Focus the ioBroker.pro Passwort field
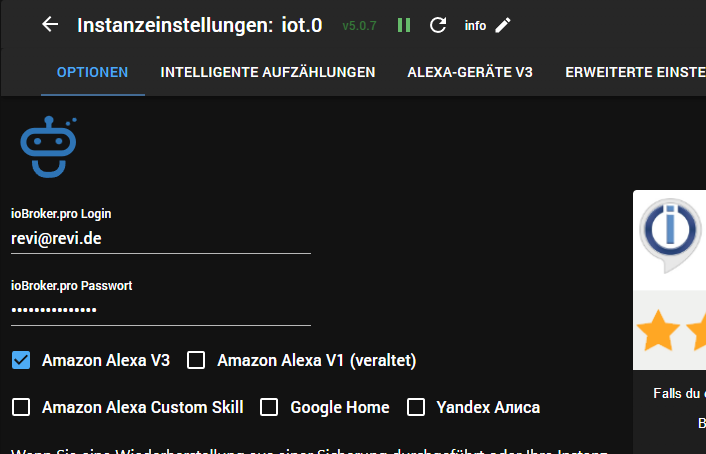The height and width of the screenshot is (454, 706). click(160, 310)
